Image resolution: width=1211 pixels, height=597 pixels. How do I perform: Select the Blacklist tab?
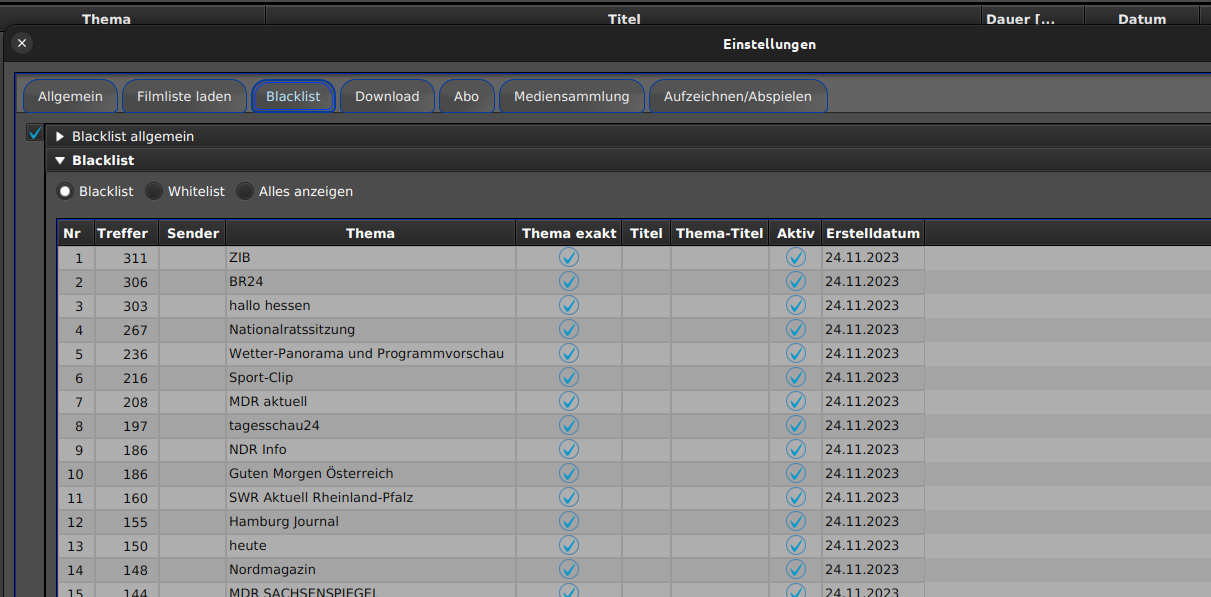(x=293, y=97)
